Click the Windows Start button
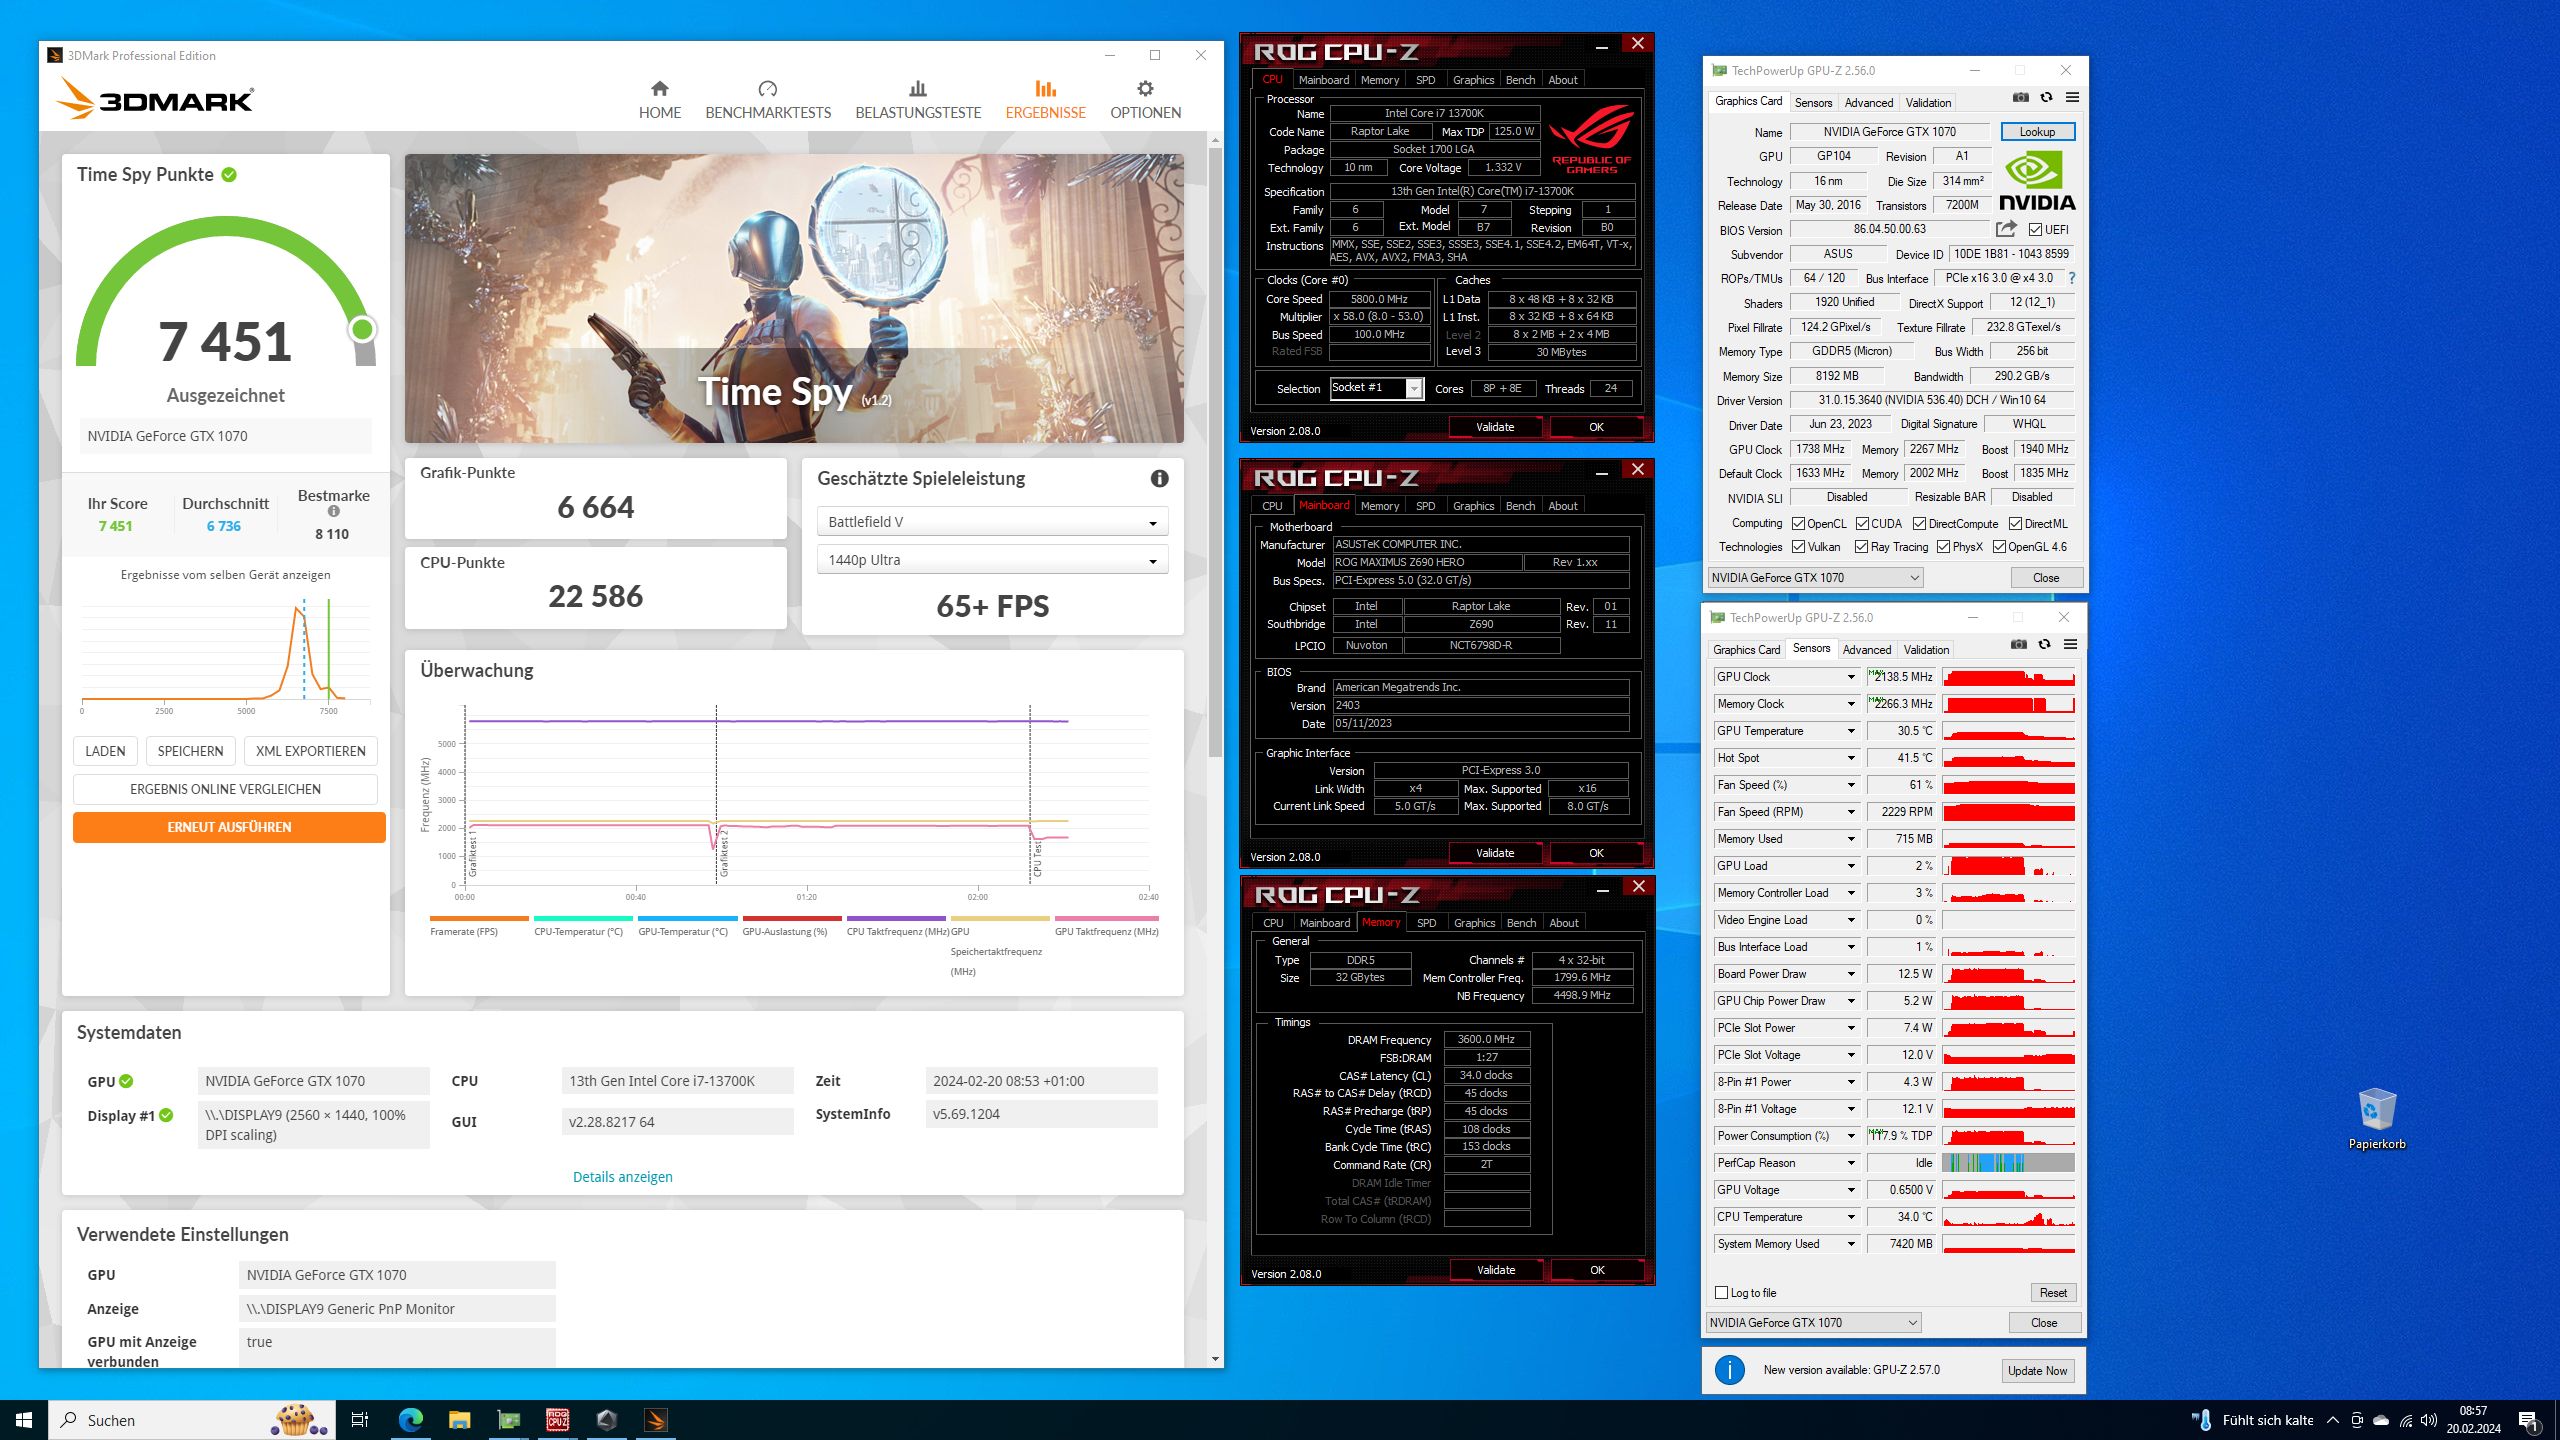2560x1440 pixels. pos(24,1420)
